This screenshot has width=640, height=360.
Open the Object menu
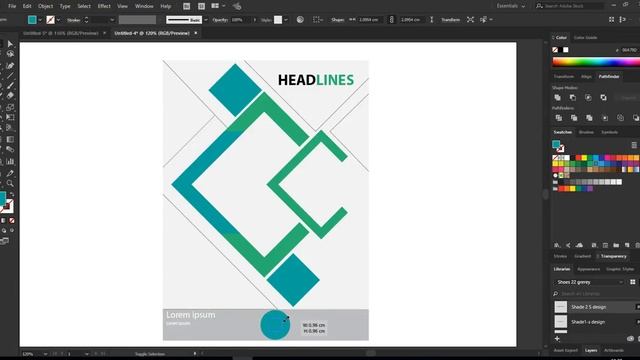[x=45, y=6]
